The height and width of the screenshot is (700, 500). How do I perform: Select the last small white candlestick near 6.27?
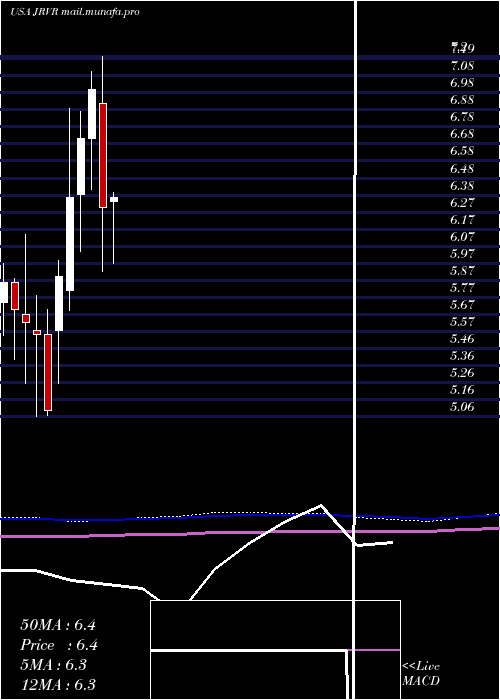coord(114,200)
